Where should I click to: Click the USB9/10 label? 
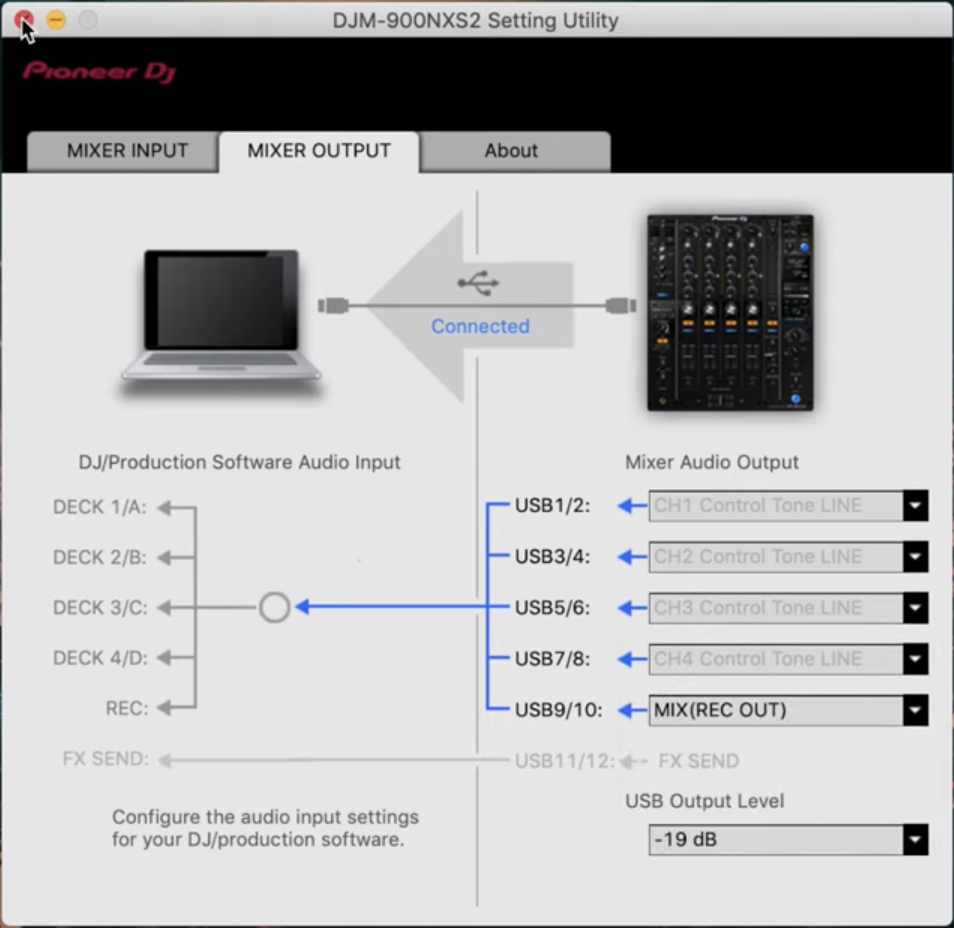coord(559,710)
